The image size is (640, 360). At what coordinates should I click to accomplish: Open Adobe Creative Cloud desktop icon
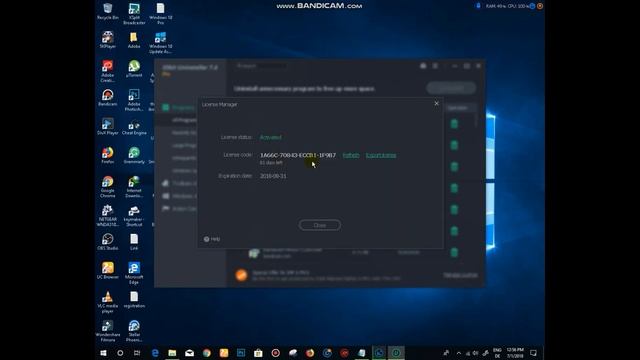[x=108, y=71]
